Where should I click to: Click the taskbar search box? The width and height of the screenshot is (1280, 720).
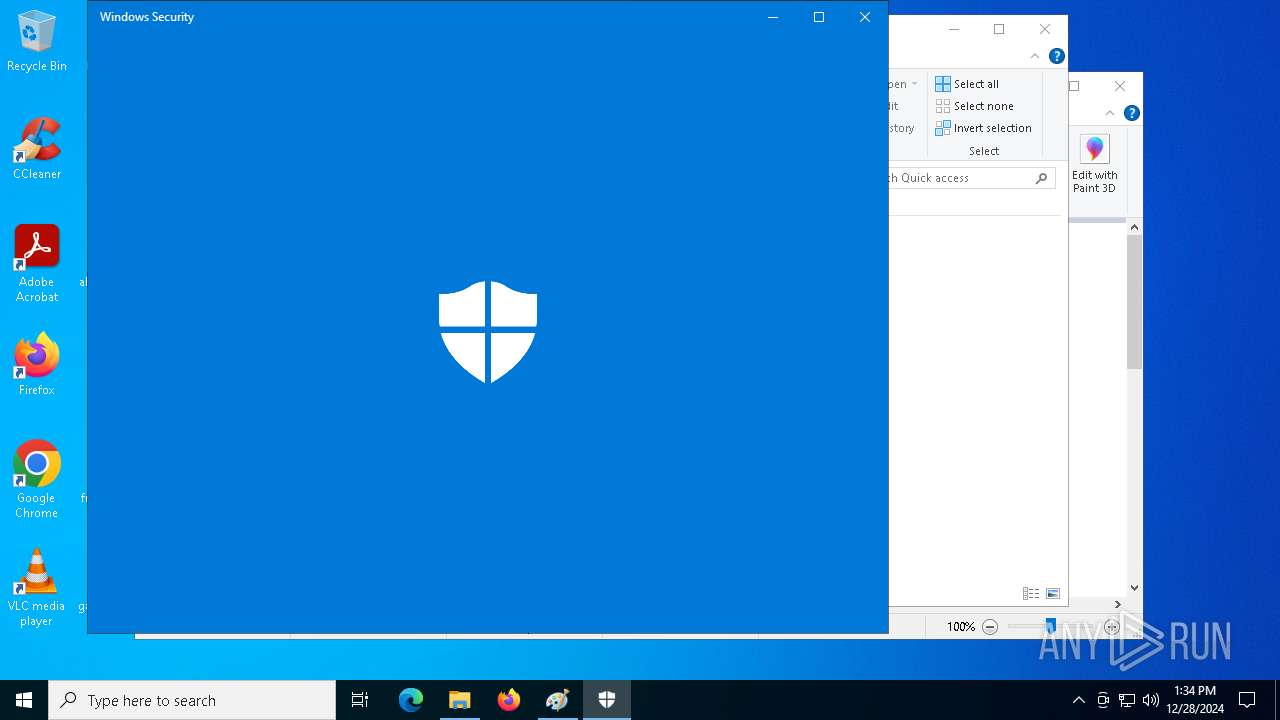192,700
